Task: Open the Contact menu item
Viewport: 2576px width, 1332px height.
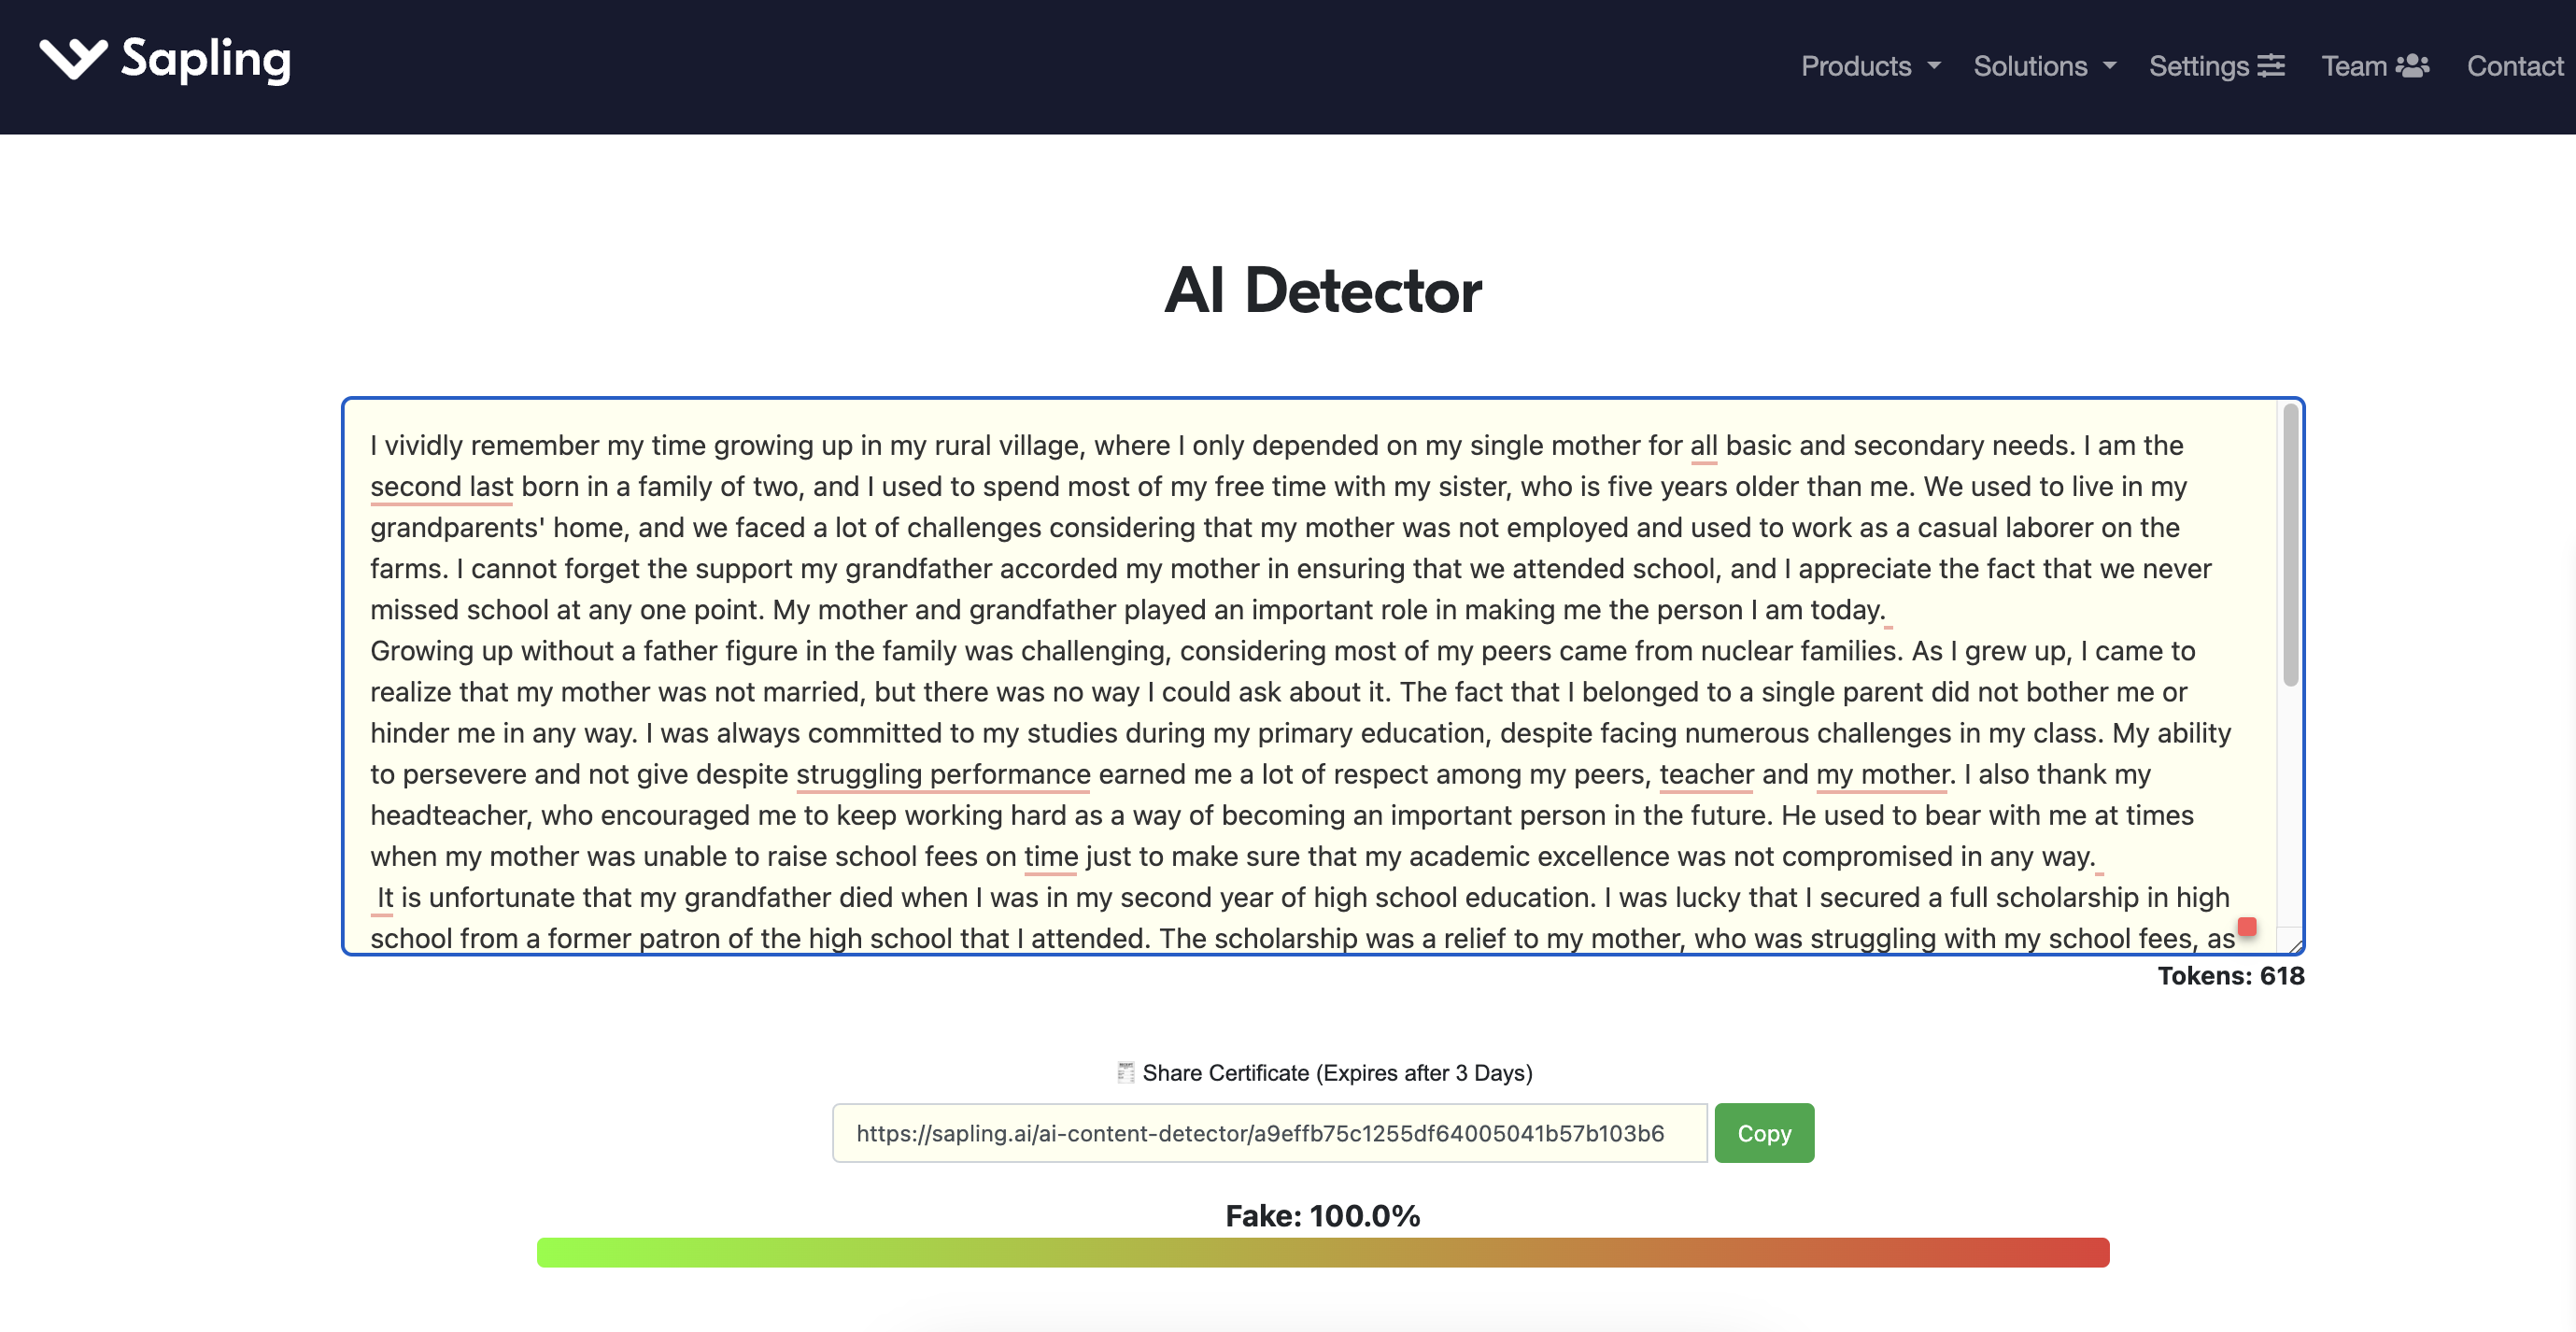Action: tap(2514, 66)
